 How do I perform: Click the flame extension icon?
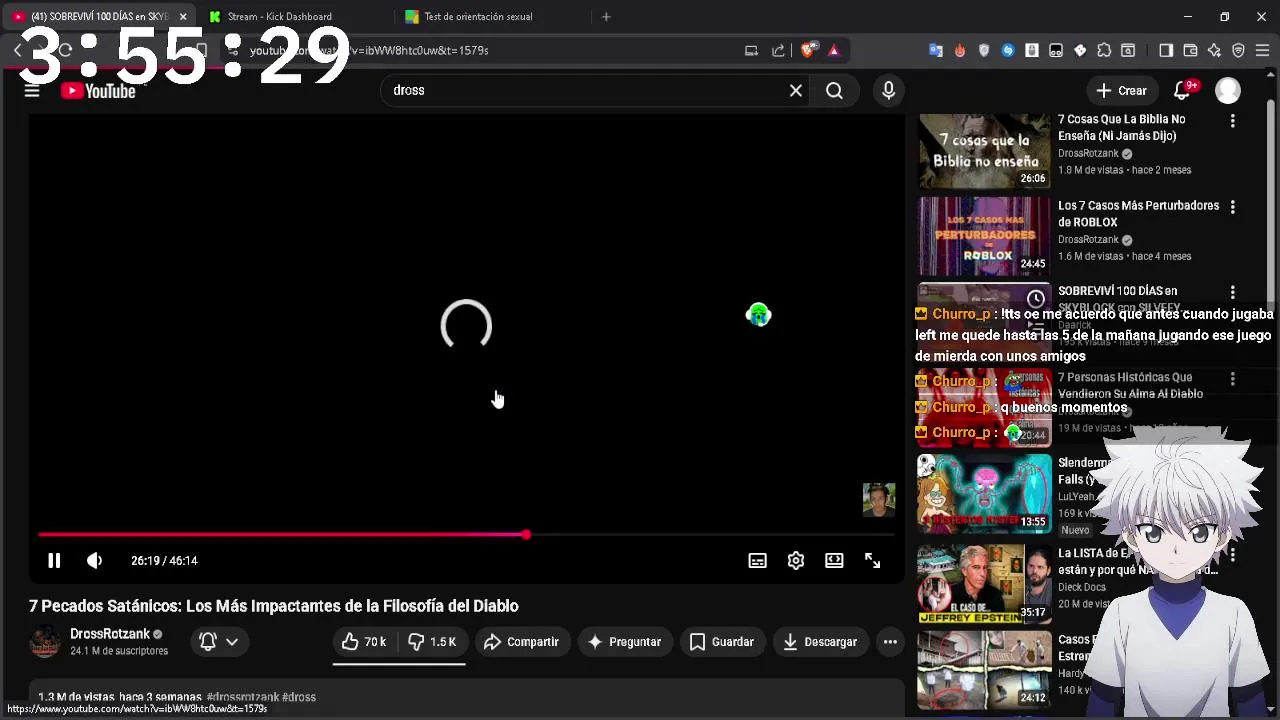(x=960, y=50)
